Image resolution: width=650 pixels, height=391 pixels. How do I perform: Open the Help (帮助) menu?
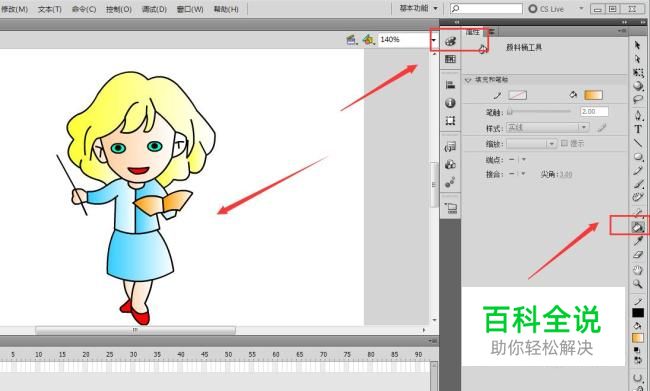click(x=226, y=9)
